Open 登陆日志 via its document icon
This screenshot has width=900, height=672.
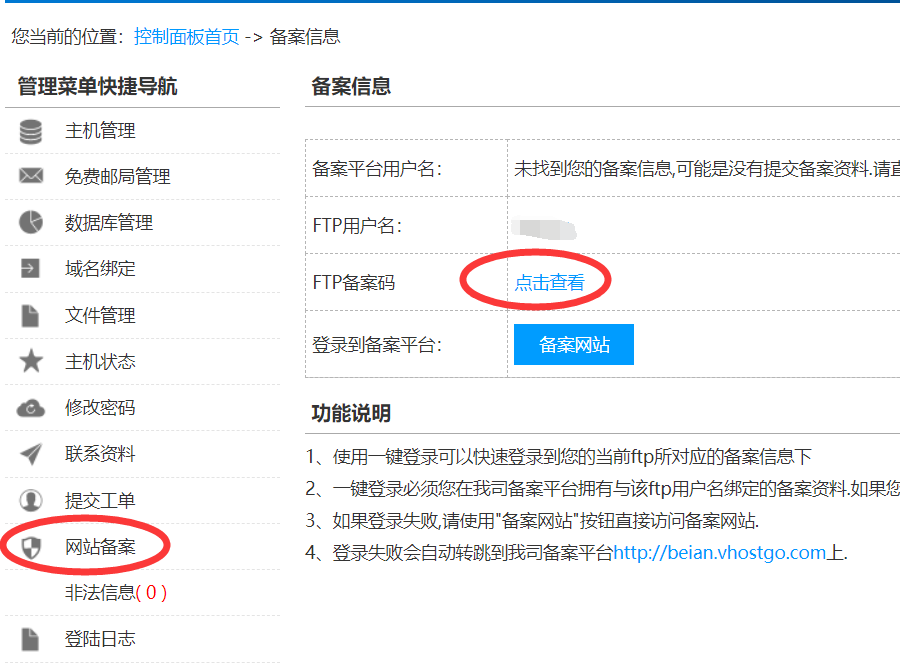pos(33,639)
